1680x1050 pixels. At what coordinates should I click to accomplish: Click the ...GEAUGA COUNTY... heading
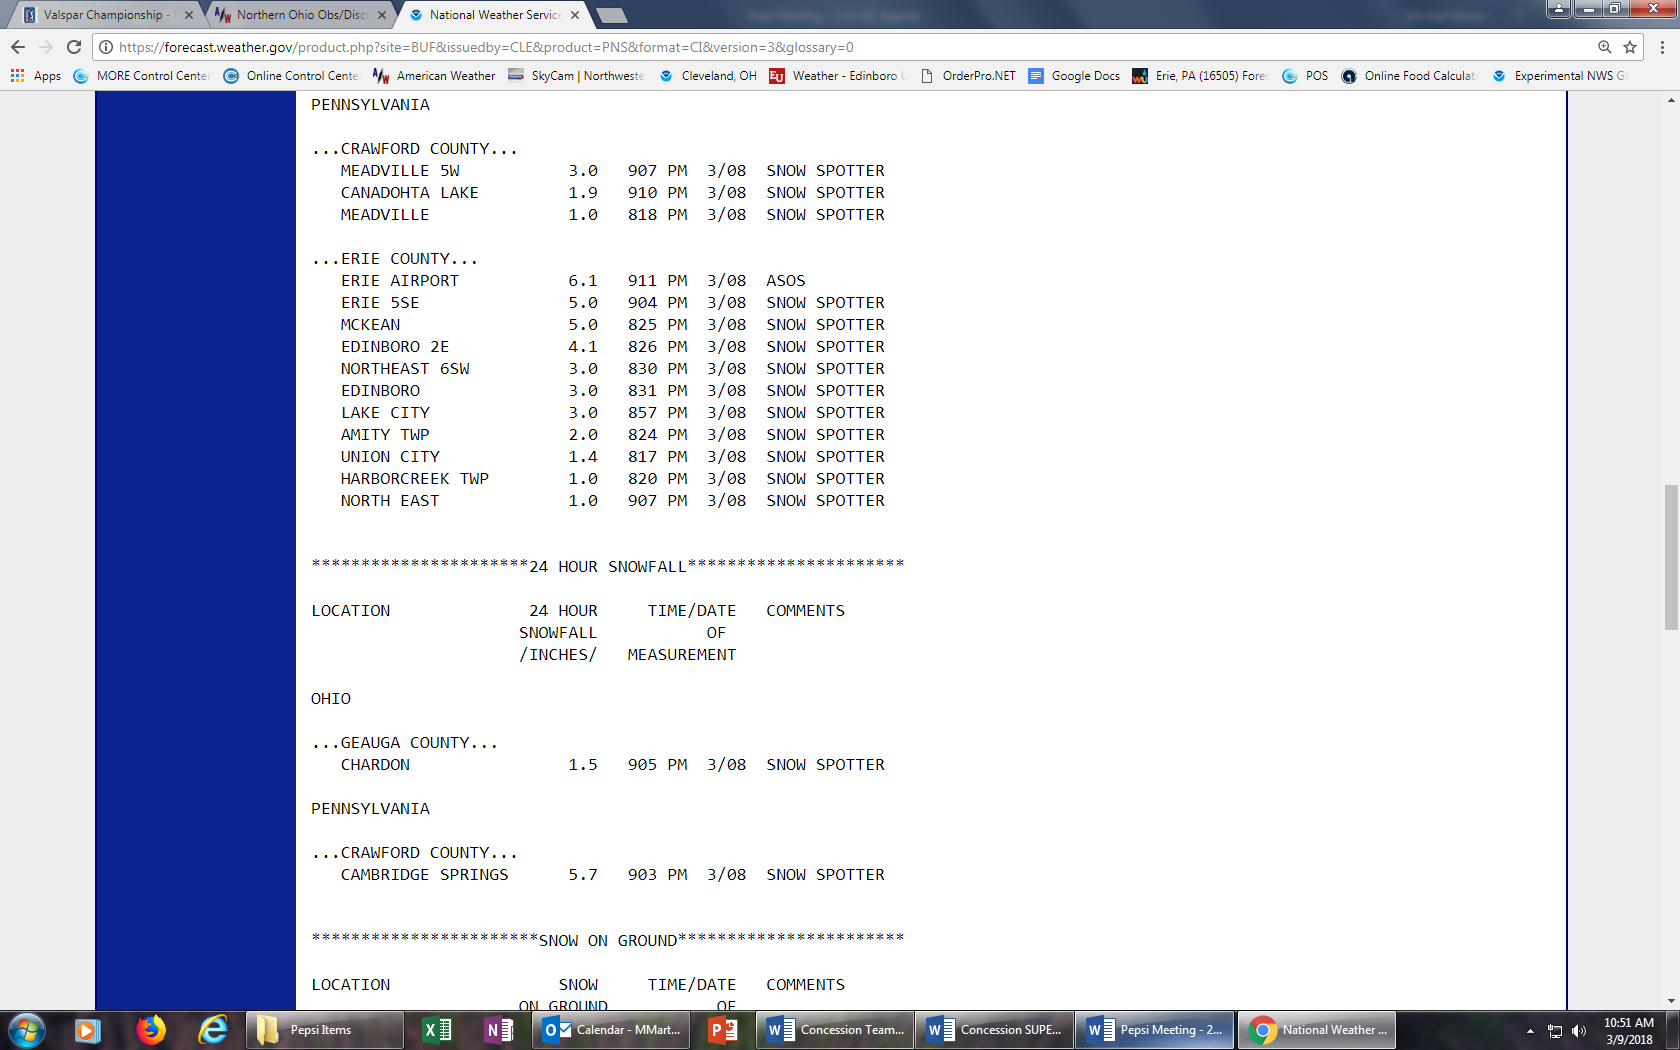405,743
